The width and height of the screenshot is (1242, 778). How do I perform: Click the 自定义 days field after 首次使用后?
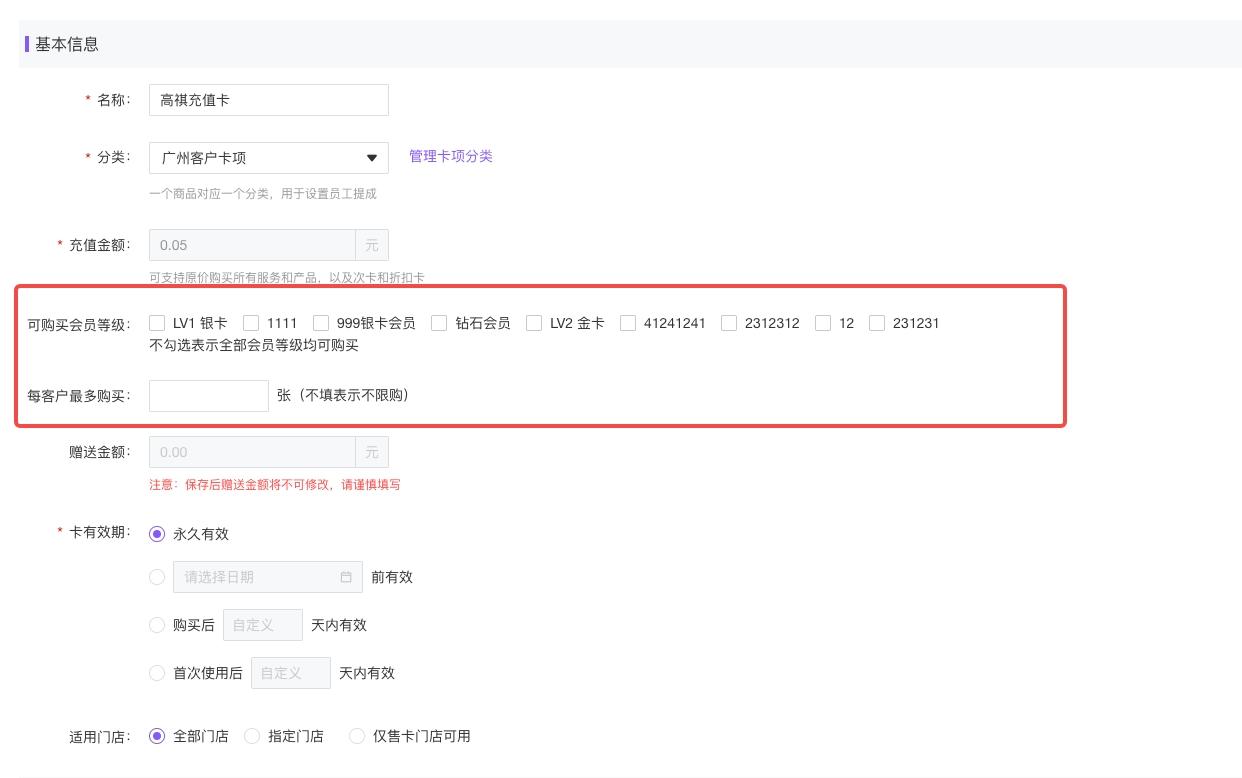coord(291,673)
